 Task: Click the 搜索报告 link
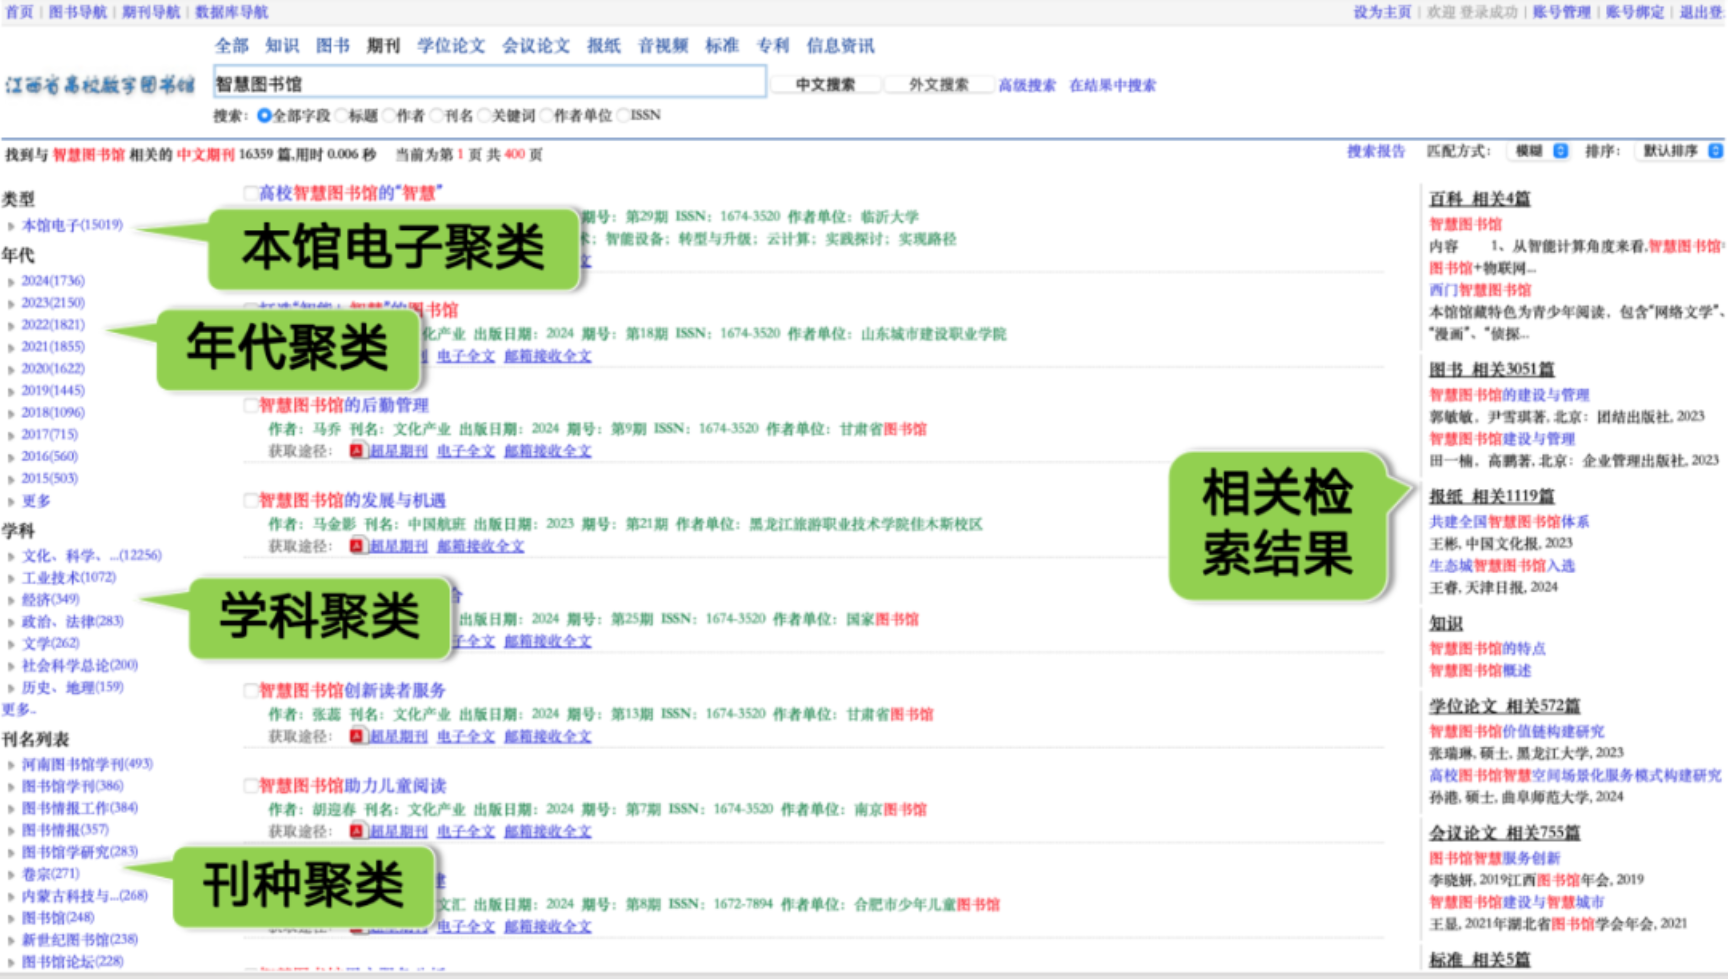1375,151
